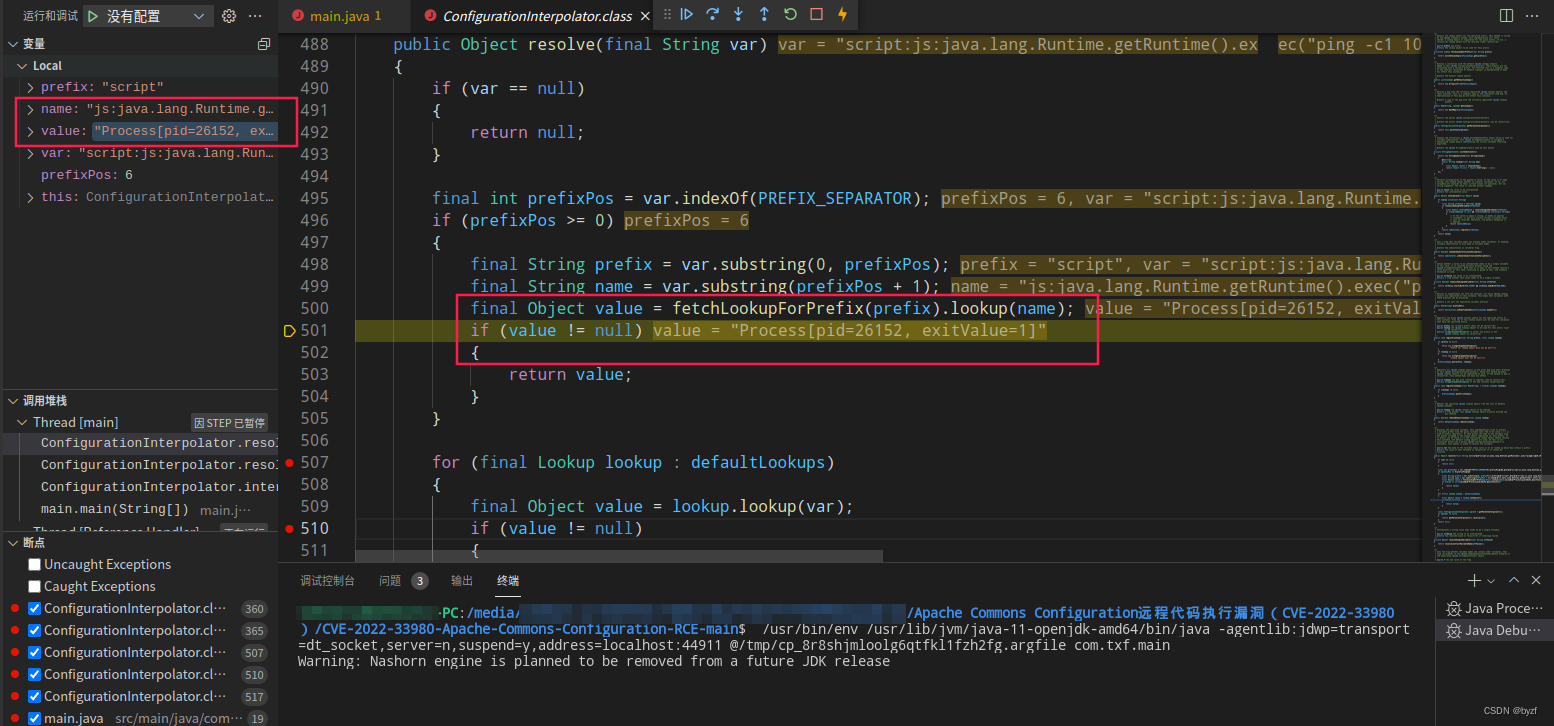Open the 问题 (Problems) tab
The width and height of the screenshot is (1554, 726).
(x=390, y=580)
